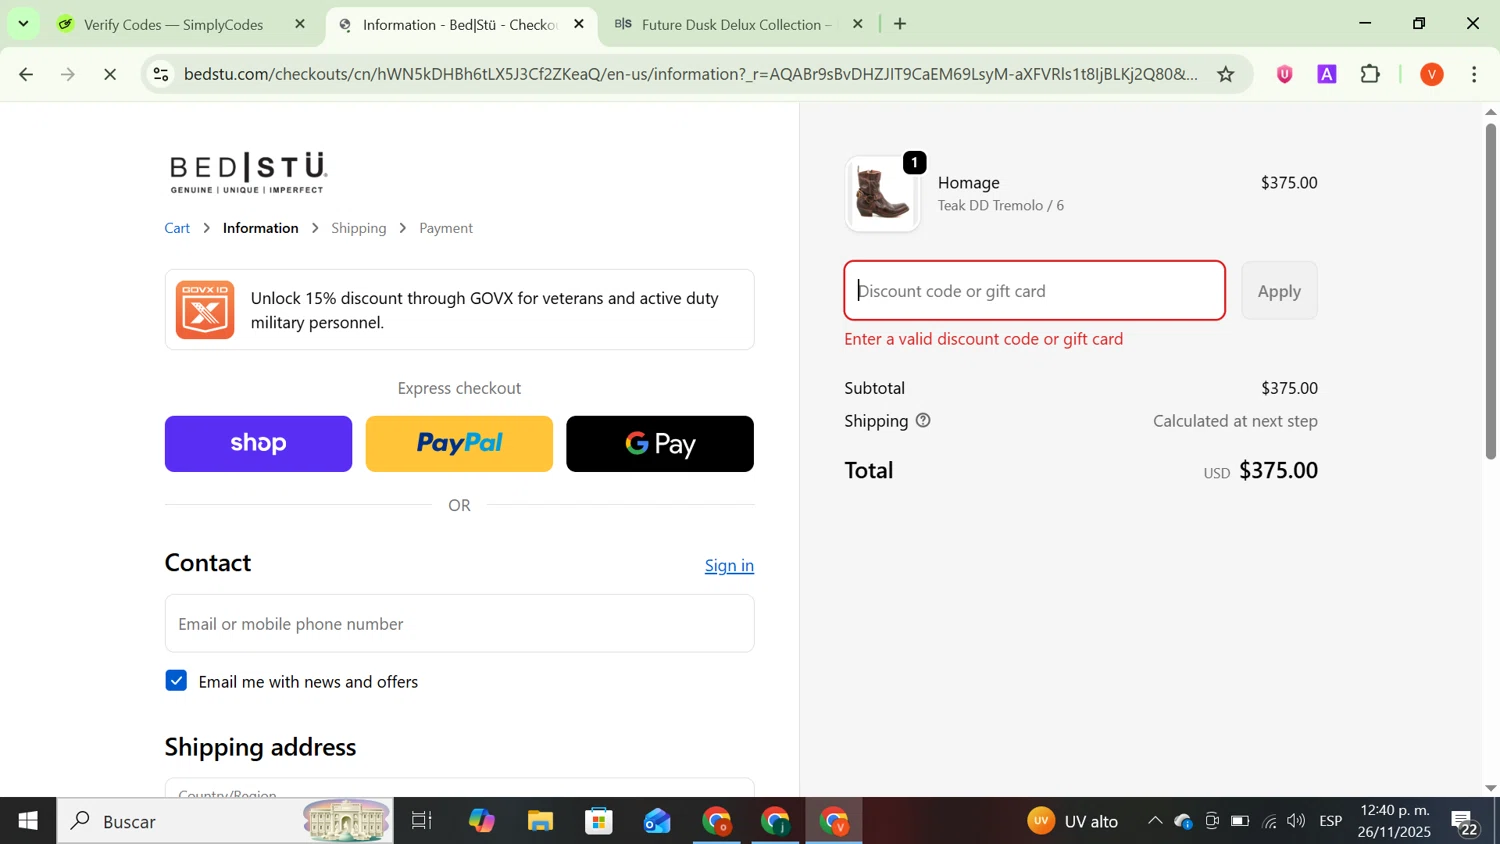Open Chrome's three-dot menu
1500x844 pixels.
[1474, 74]
